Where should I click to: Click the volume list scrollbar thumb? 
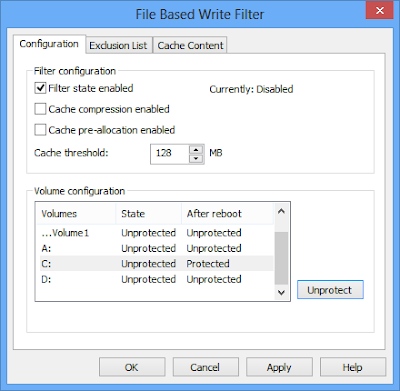coord(281,259)
